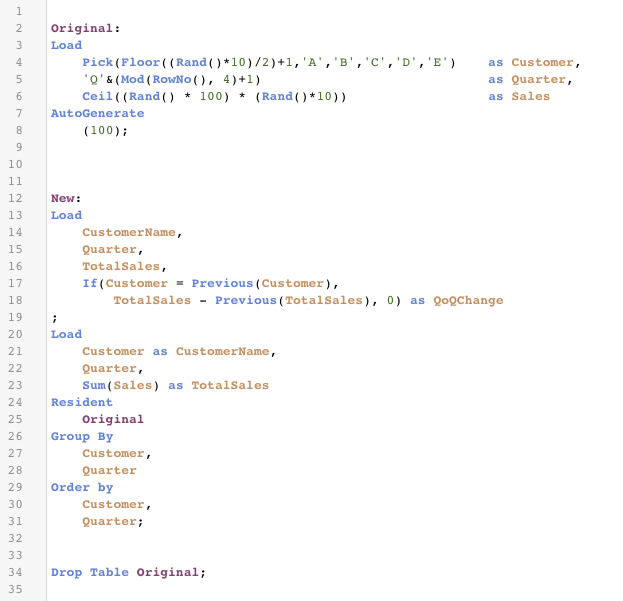Click line number 35 in the gutter
The image size is (623, 601).
[x=15, y=589]
